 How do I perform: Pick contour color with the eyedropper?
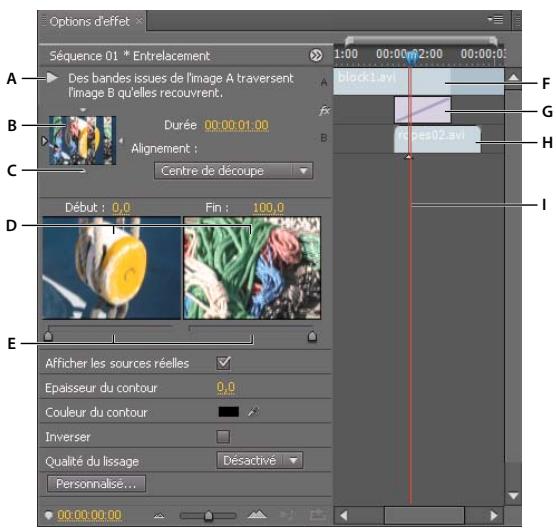[x=254, y=412]
